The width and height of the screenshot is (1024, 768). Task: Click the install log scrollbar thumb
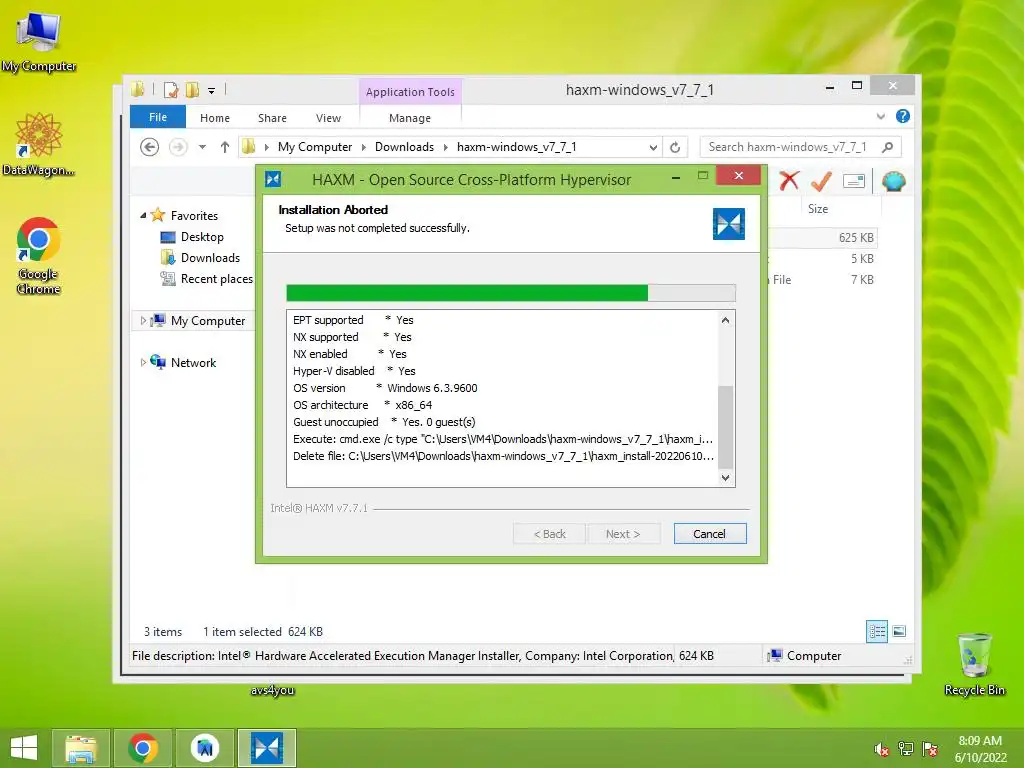pyautogui.click(x=726, y=427)
